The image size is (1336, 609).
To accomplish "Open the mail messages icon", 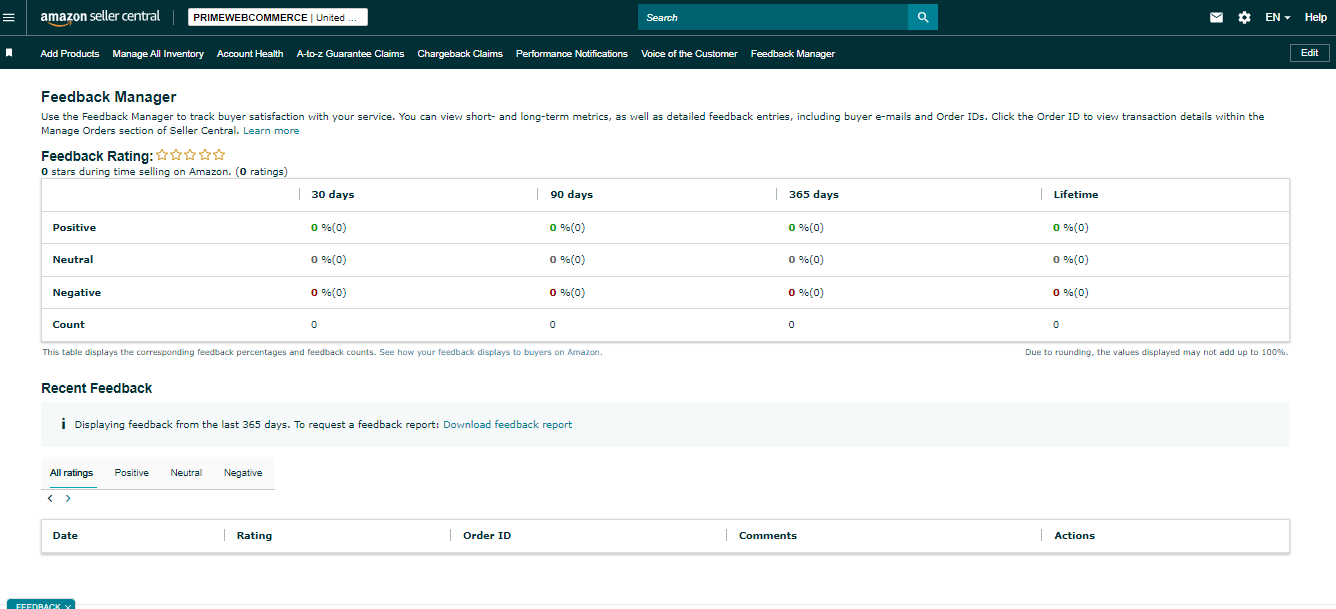I will click(1216, 17).
